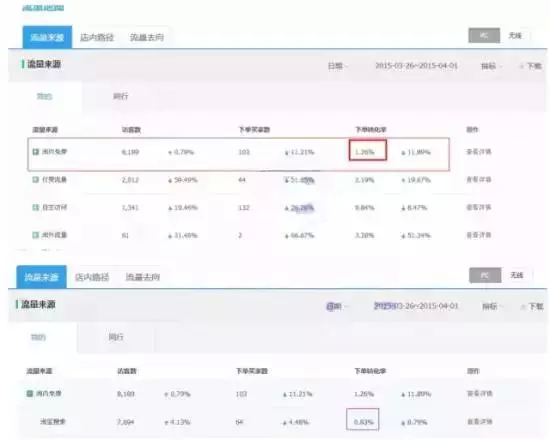This screenshot has width=550, height=440.
Task: Switch to 流量去向 tab in lower panel
Action: point(142,277)
